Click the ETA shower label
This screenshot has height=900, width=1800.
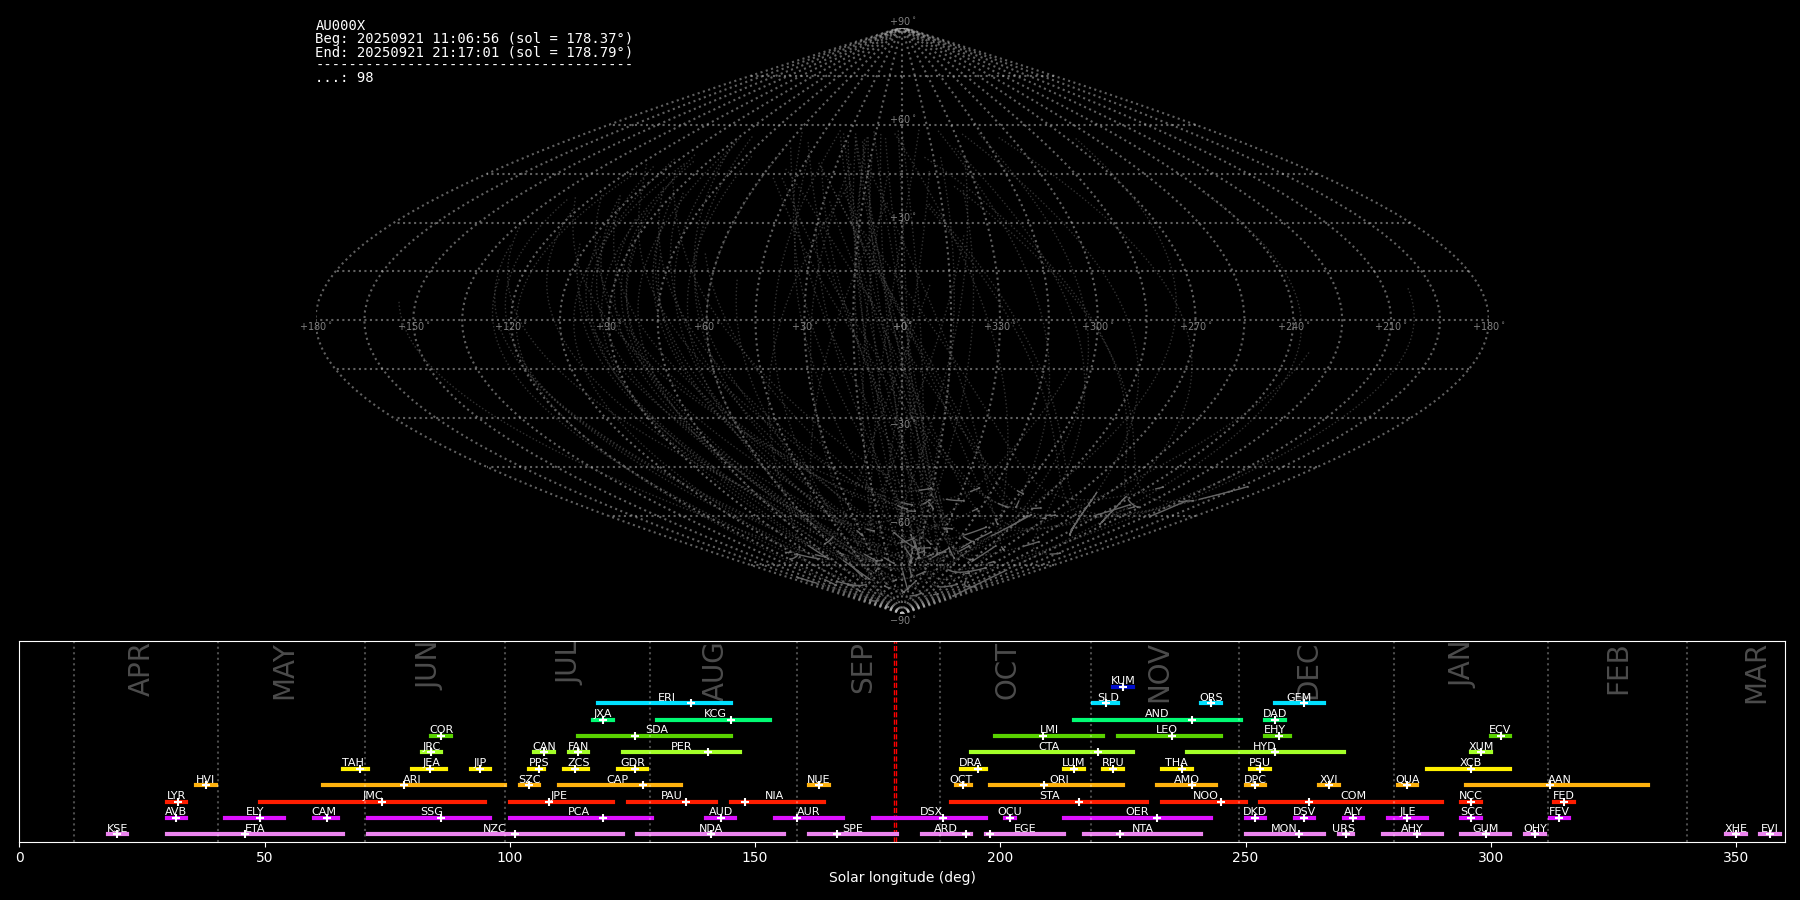click(x=254, y=829)
